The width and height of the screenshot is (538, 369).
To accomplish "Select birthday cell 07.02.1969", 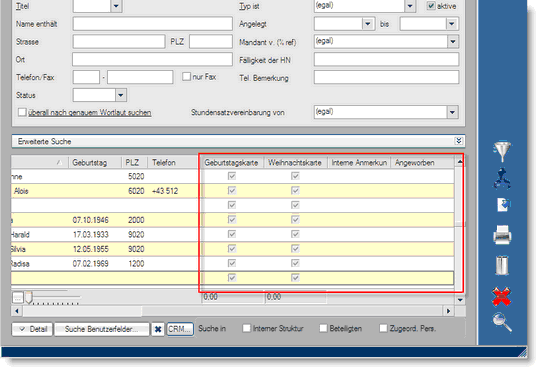I will pyautogui.click(x=91, y=264).
